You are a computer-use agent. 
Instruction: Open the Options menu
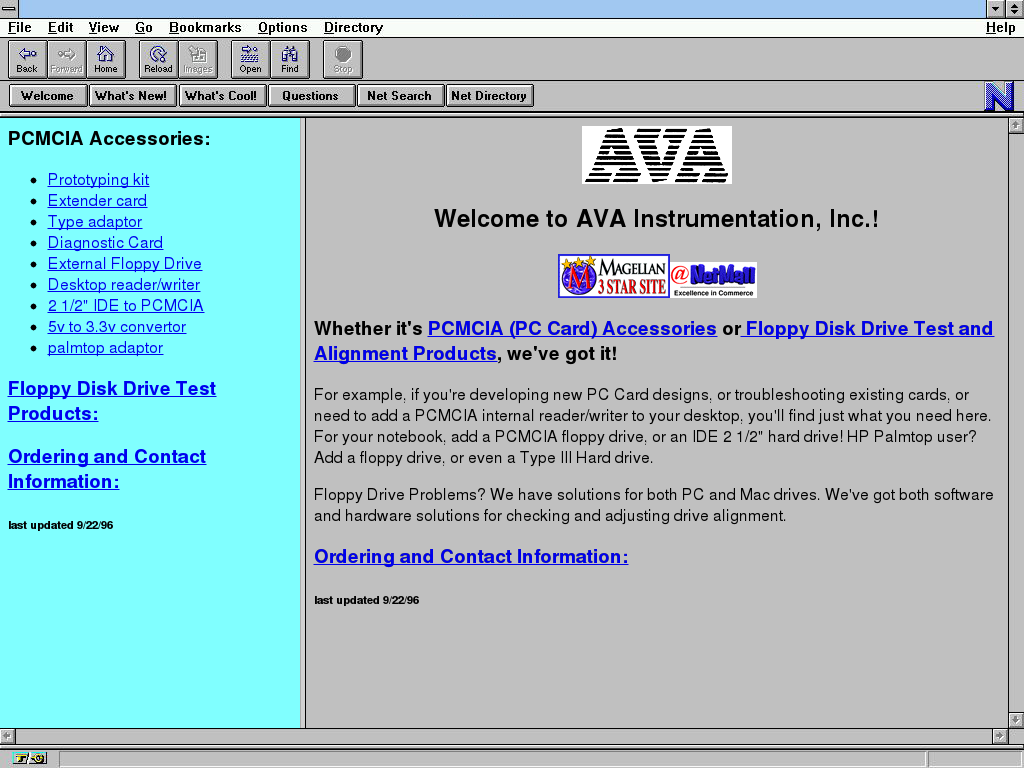pyautogui.click(x=282, y=28)
